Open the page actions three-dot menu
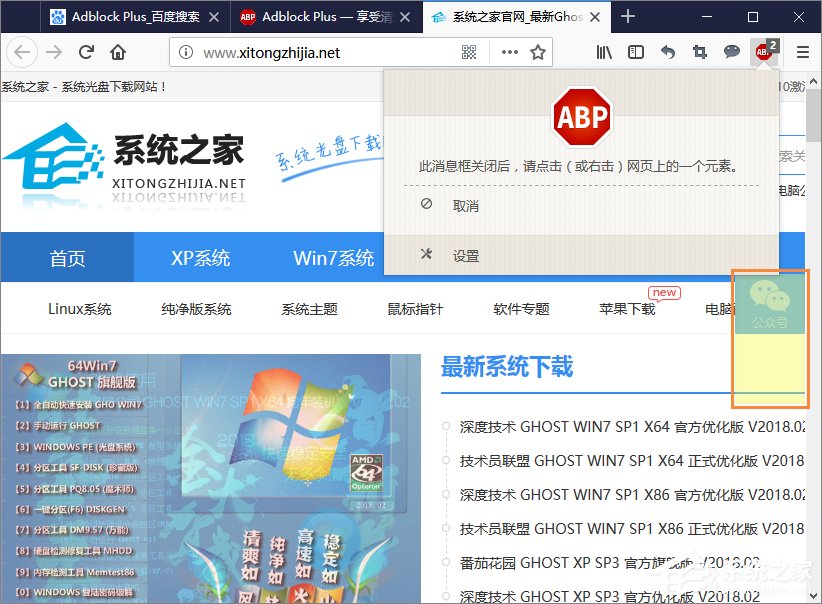This screenshot has height=604, width=822. coord(509,51)
